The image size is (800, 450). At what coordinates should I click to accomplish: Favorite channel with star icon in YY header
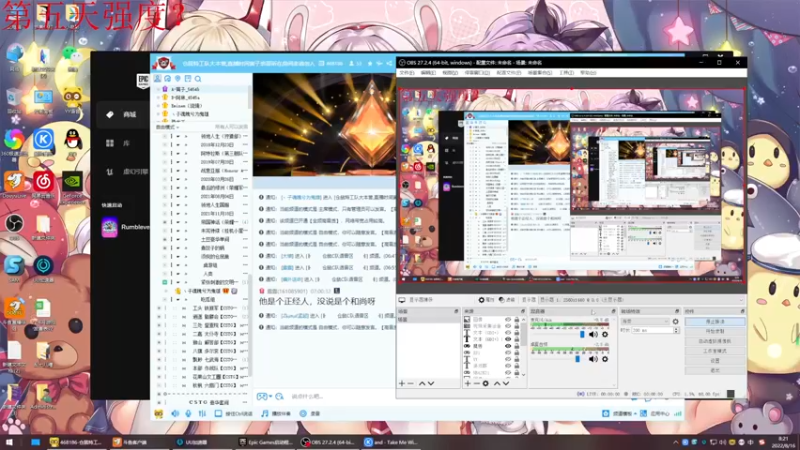[x=370, y=63]
